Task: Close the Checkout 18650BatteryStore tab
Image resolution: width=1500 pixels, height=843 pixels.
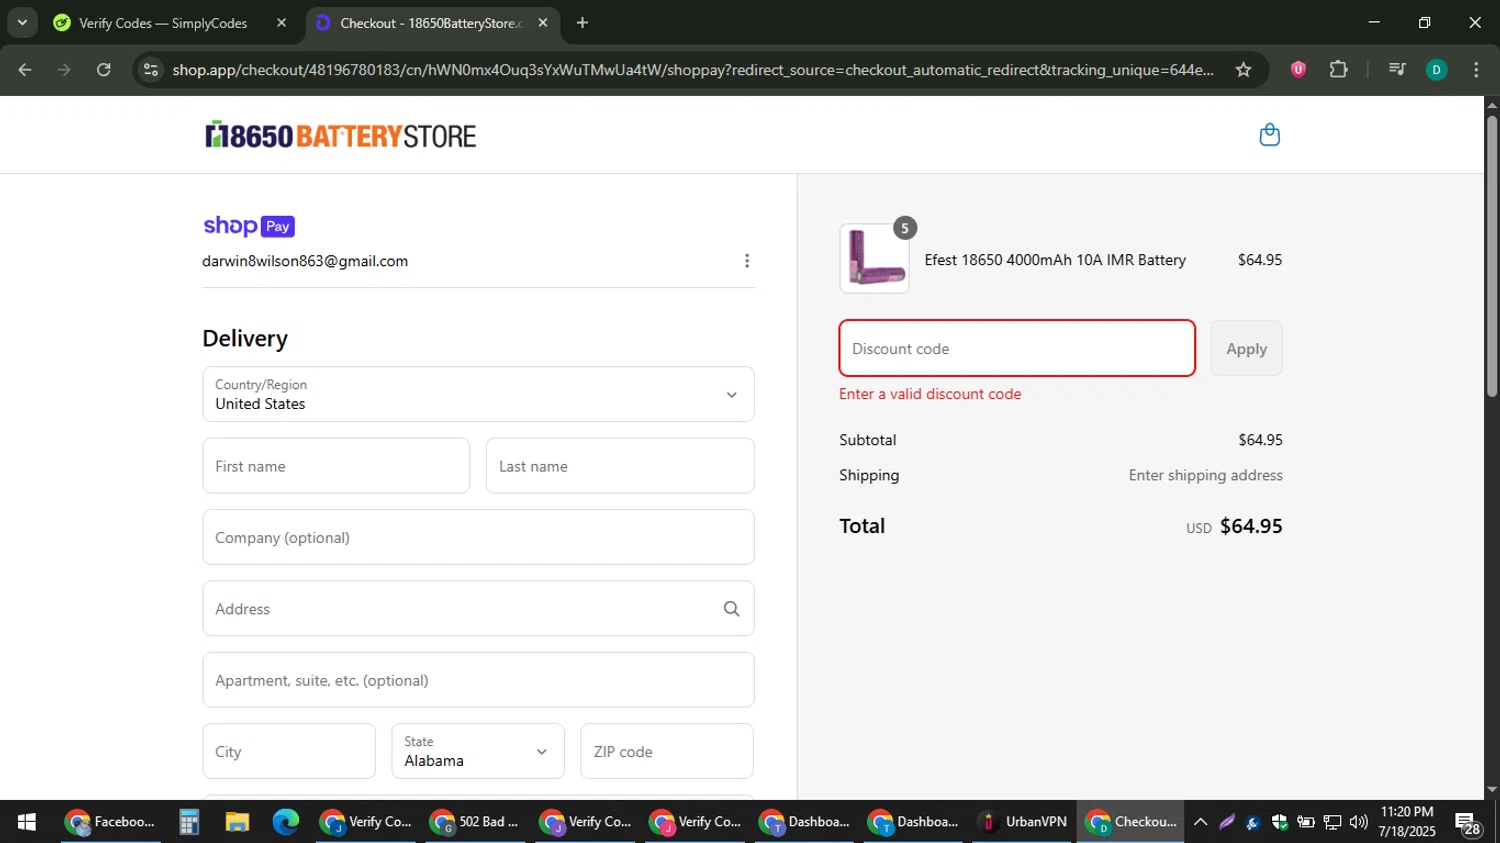Action: pyautogui.click(x=543, y=23)
